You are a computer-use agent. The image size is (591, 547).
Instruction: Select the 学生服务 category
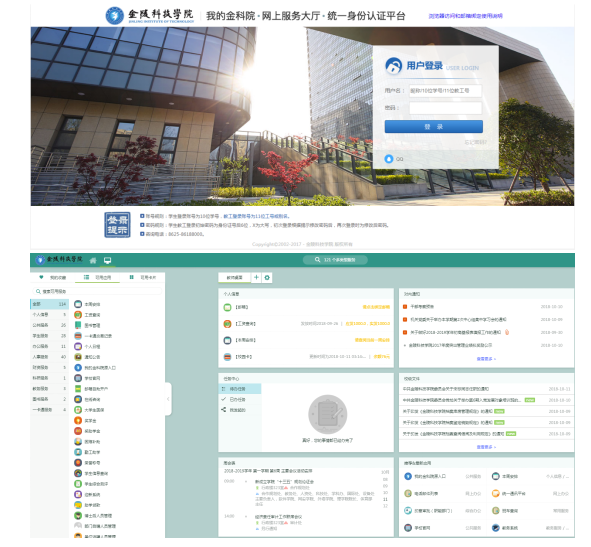49,336
